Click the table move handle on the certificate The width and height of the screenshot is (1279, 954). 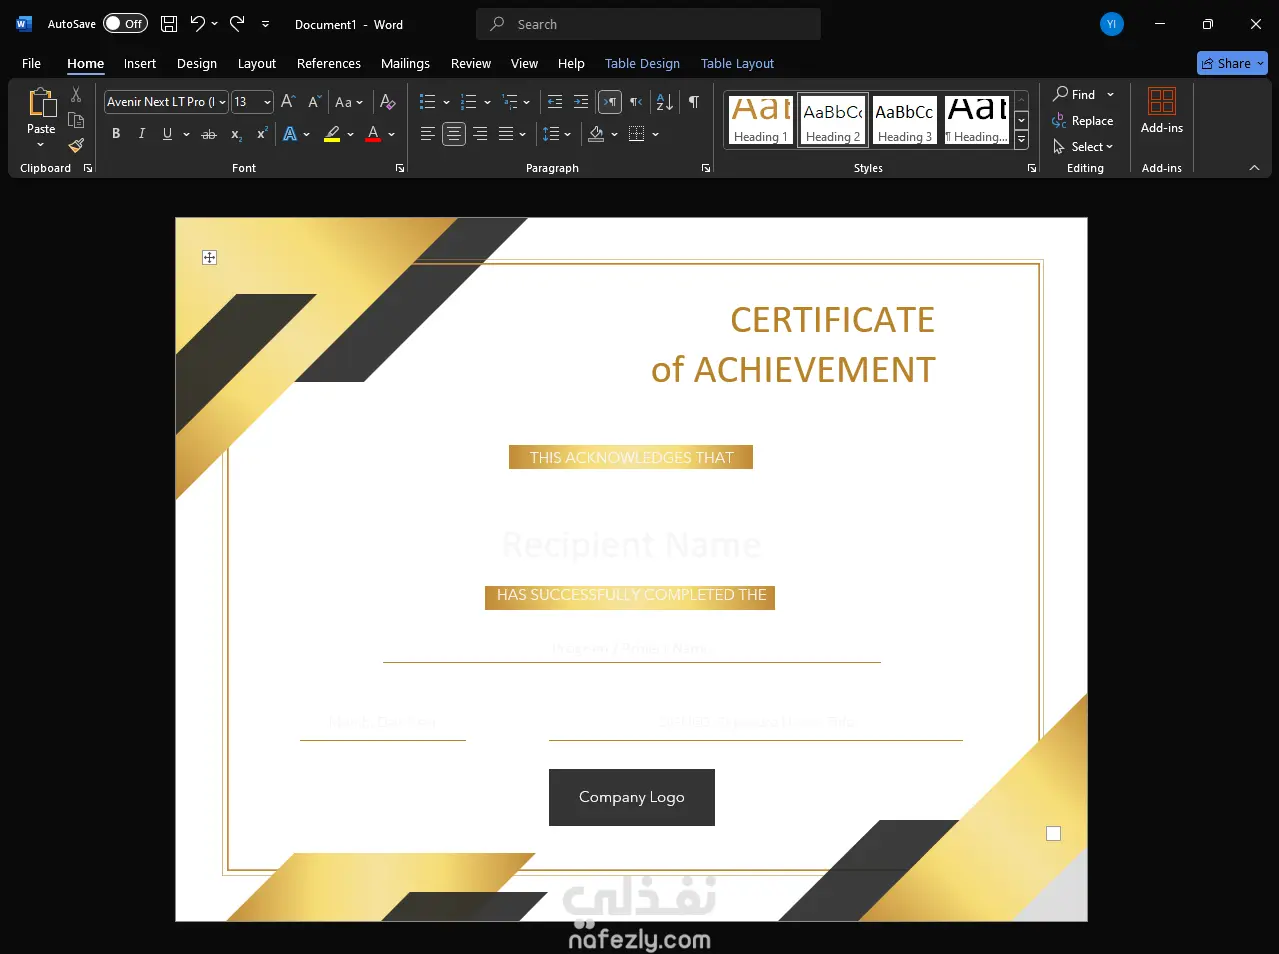(x=209, y=258)
